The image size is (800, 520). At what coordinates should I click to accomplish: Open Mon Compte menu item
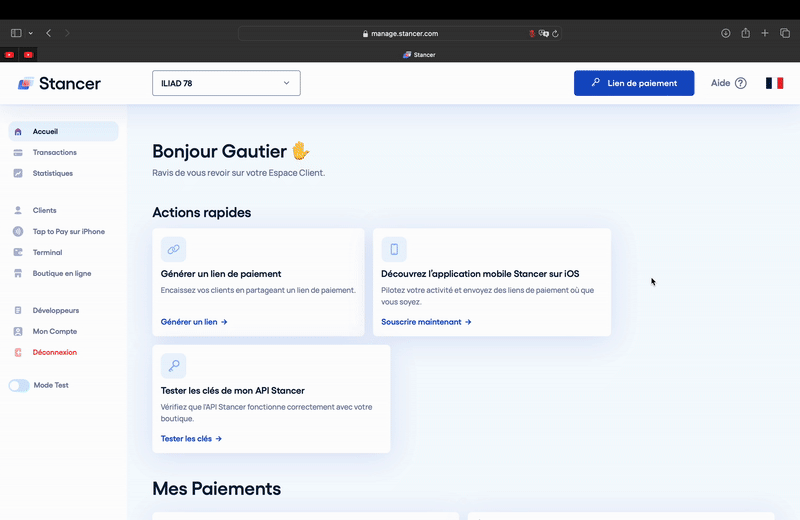(x=55, y=331)
